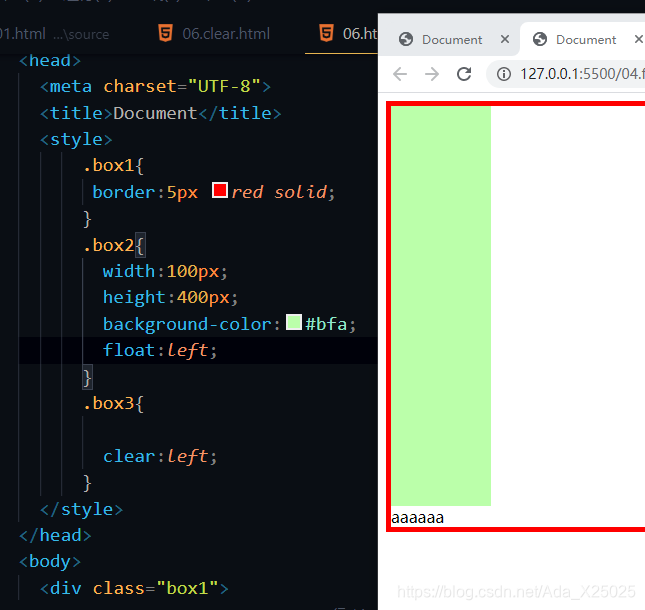Viewport: 645px width, 610px height.
Task: Click the closing head tag
Action: coord(55,536)
